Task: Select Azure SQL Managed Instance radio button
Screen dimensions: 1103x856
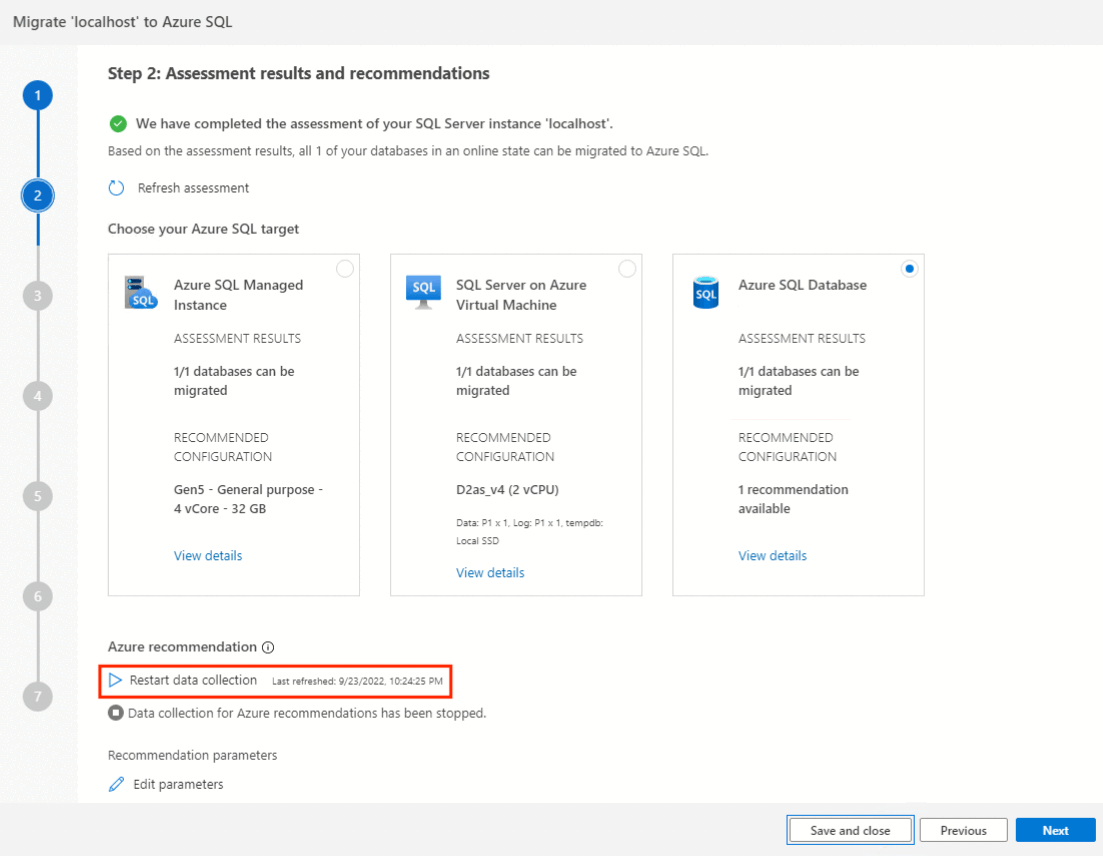Action: 345,269
